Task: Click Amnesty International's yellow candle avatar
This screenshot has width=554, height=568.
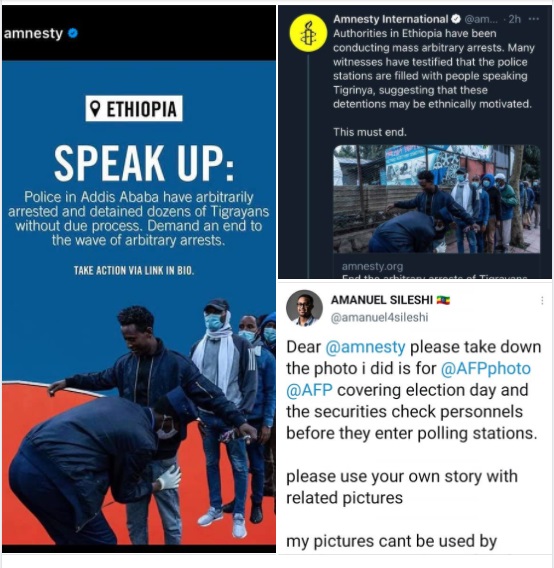Action: [x=308, y=33]
